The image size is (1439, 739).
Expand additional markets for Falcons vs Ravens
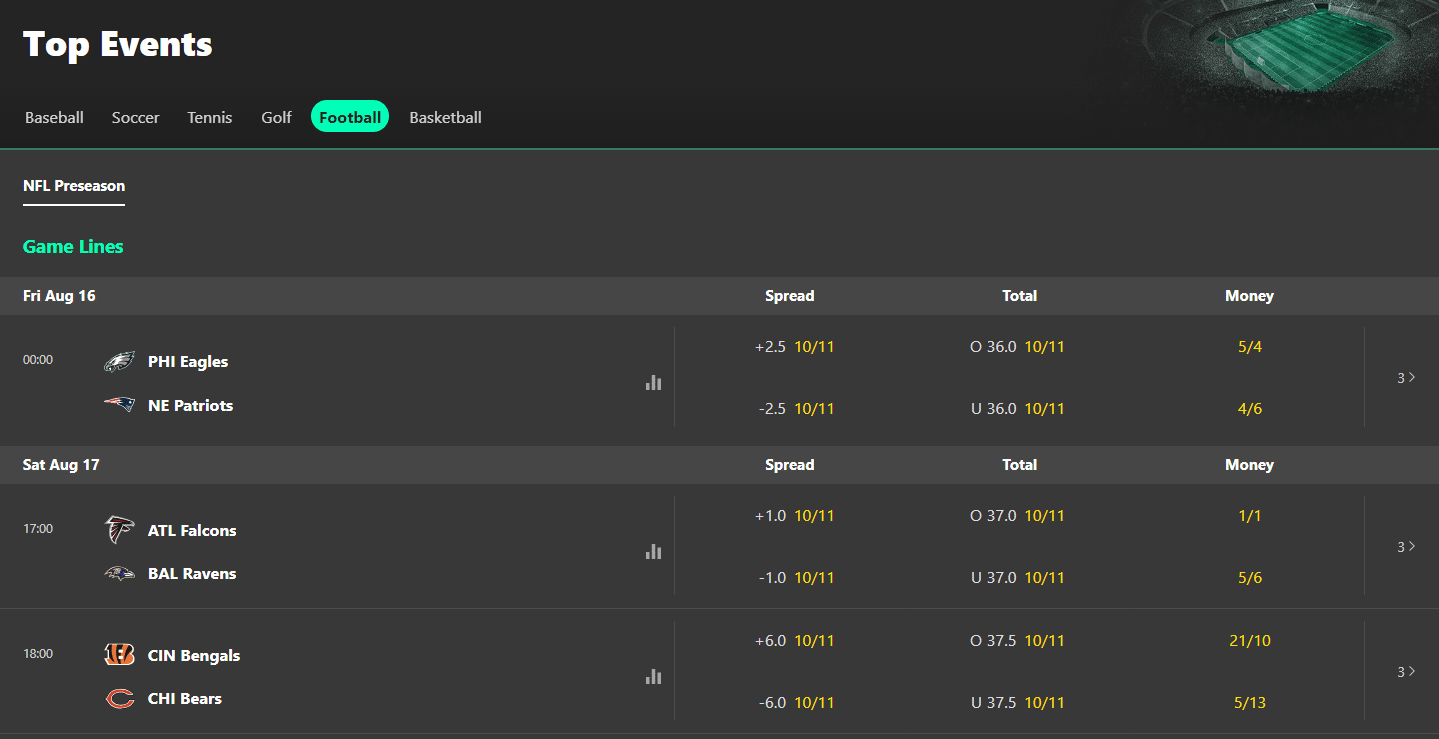coord(1406,546)
